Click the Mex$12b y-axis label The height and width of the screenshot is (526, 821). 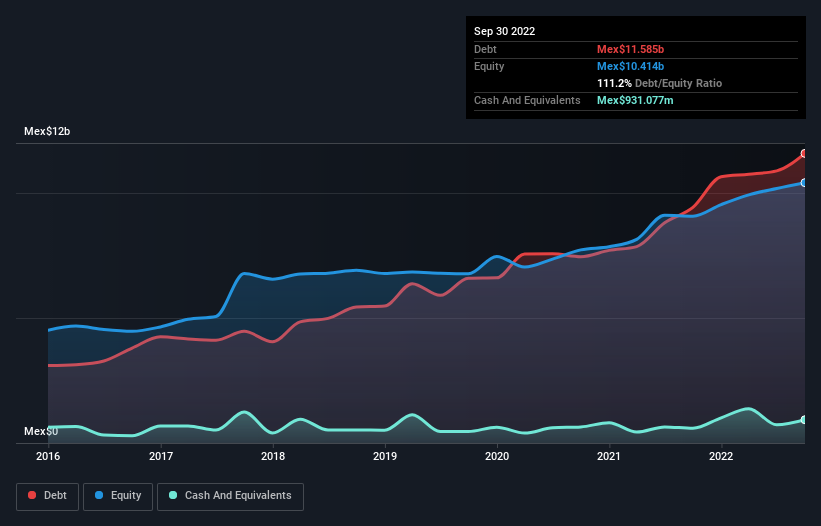click(47, 131)
